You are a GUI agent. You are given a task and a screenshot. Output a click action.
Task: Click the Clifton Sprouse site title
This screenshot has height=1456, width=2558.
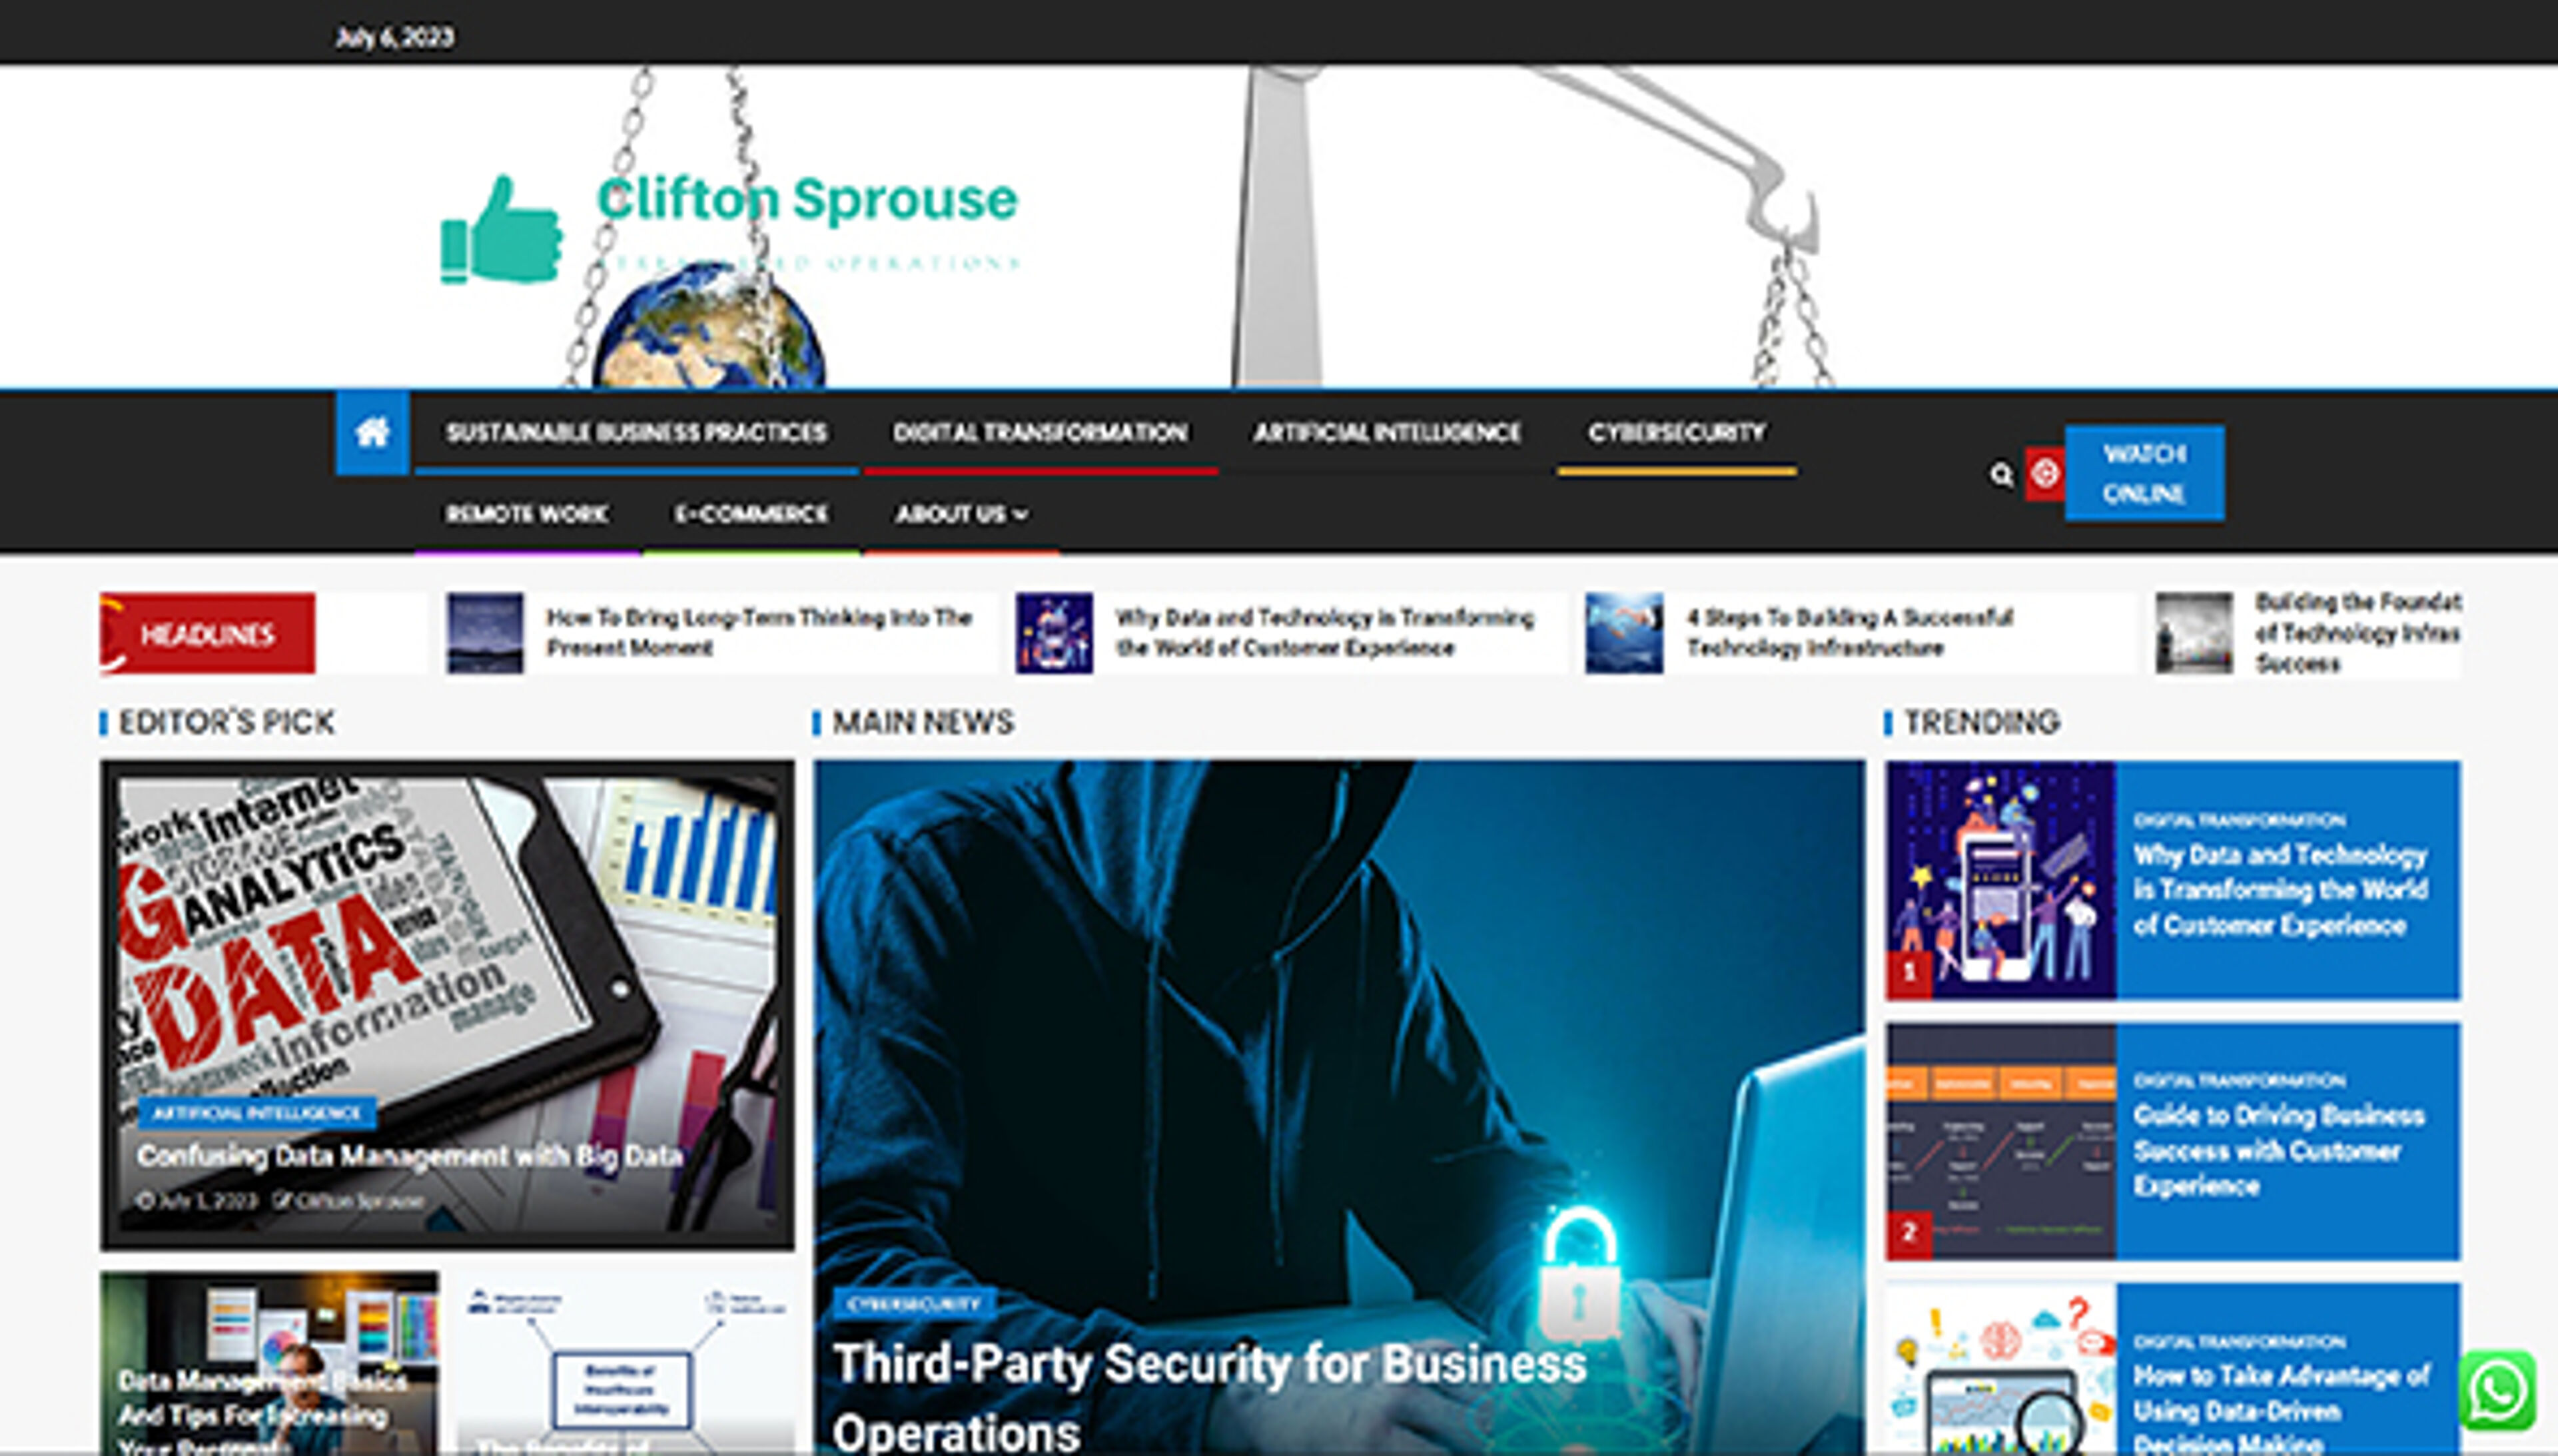point(807,199)
